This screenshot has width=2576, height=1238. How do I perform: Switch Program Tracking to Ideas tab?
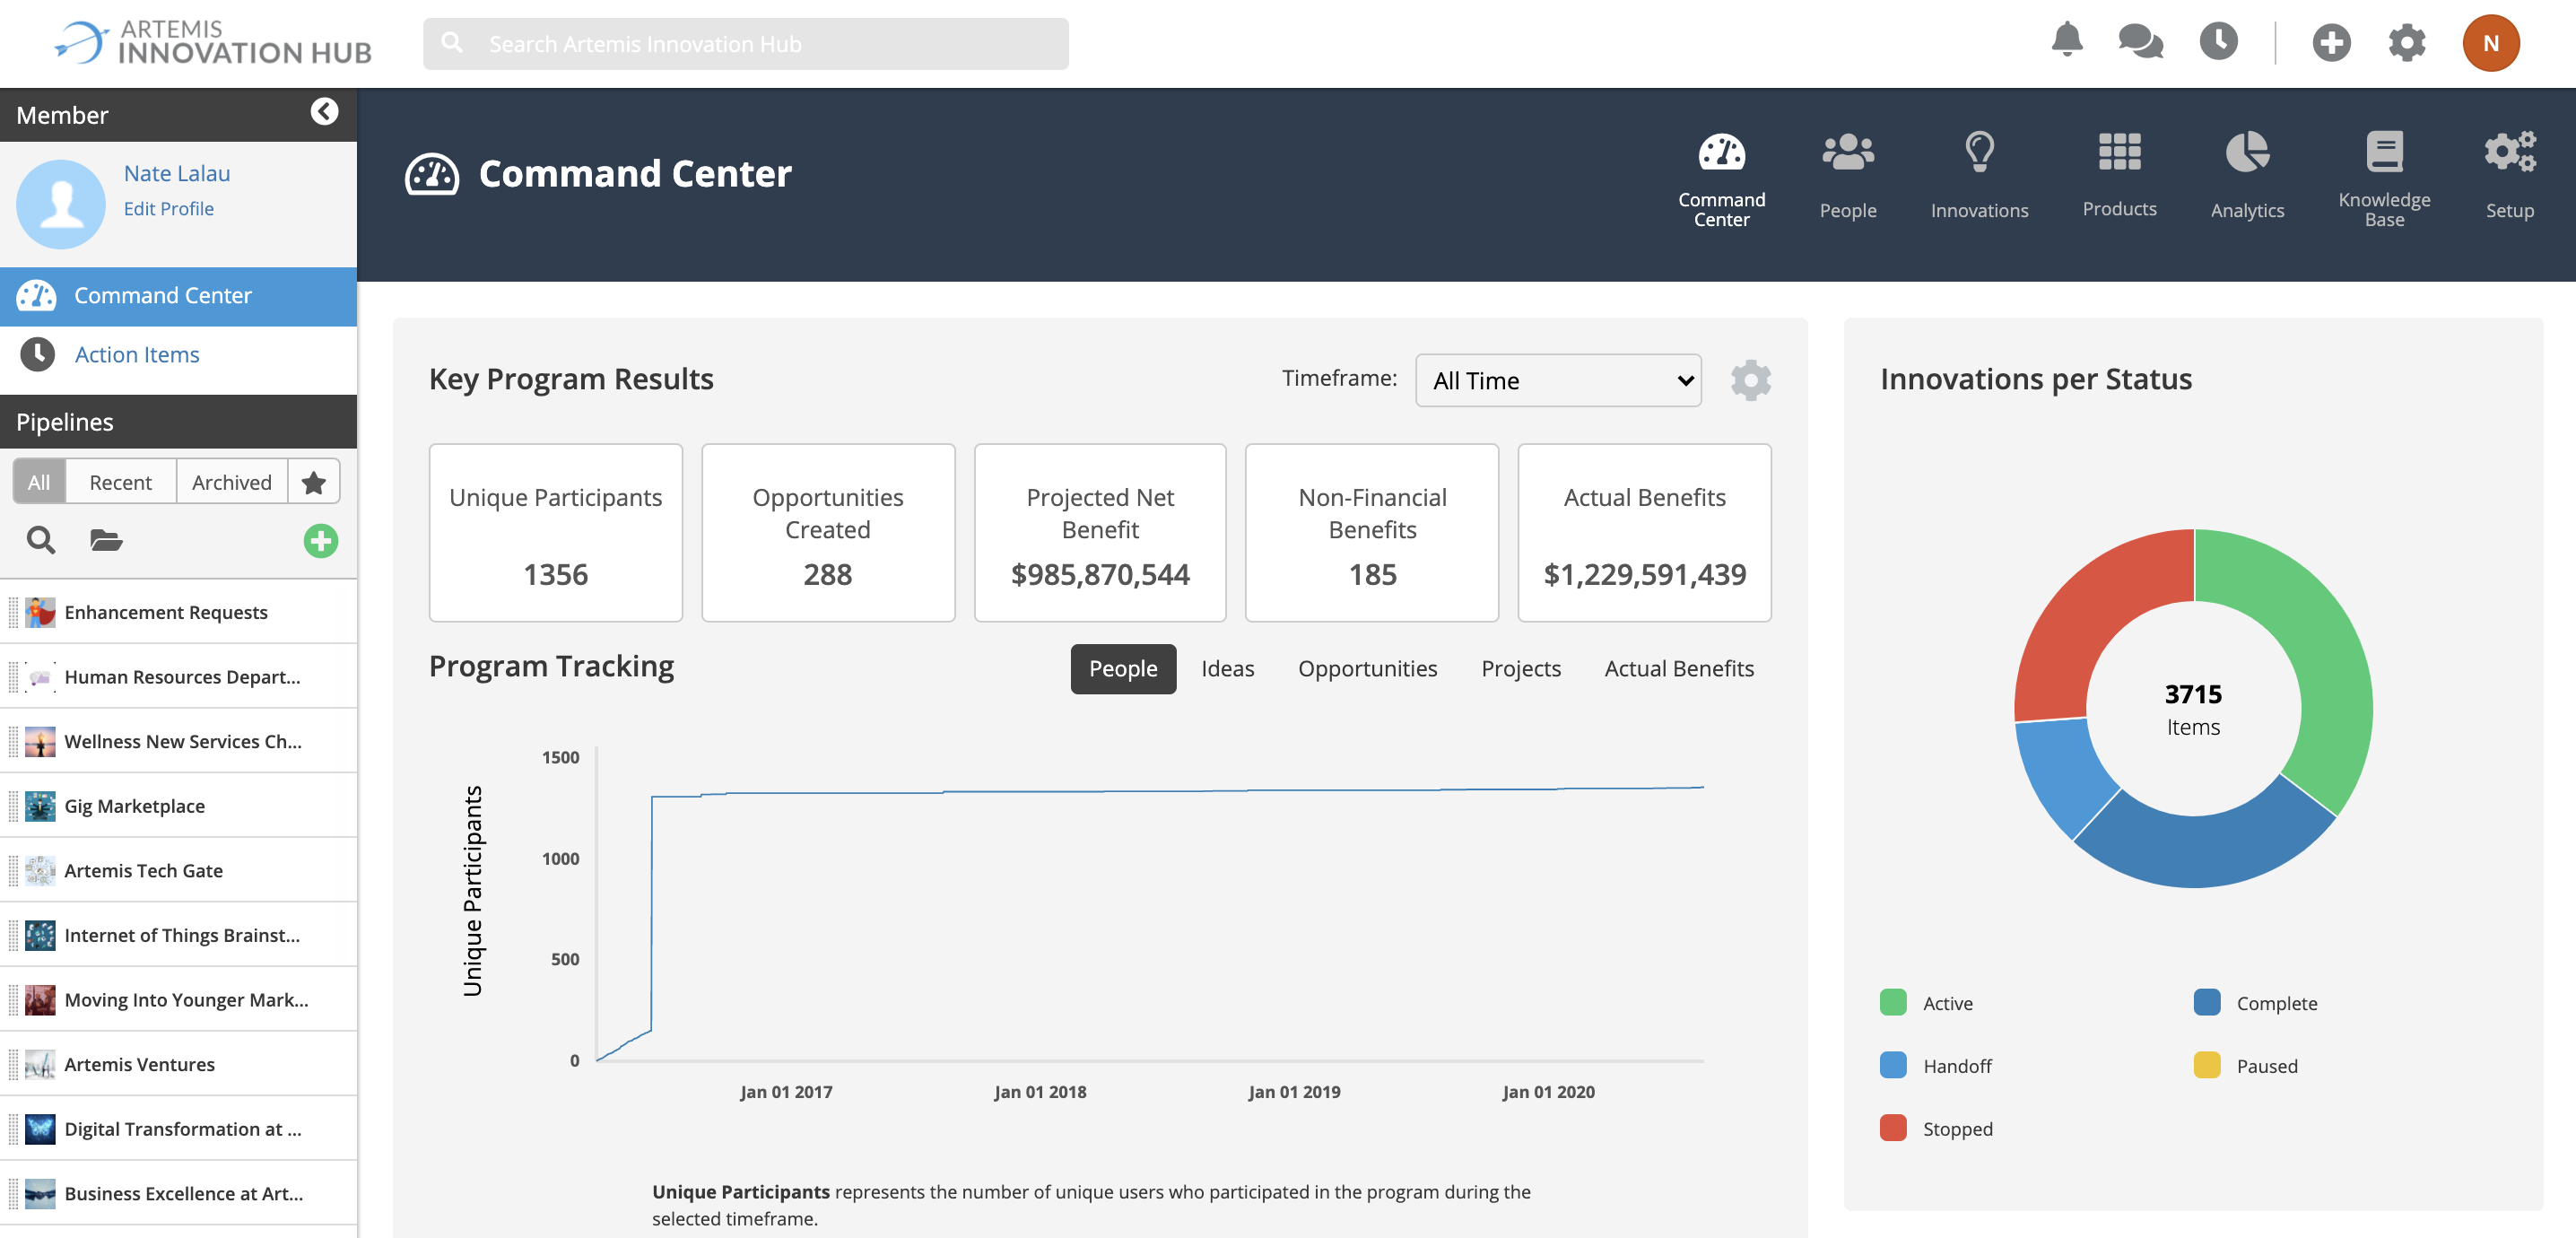click(x=1227, y=669)
